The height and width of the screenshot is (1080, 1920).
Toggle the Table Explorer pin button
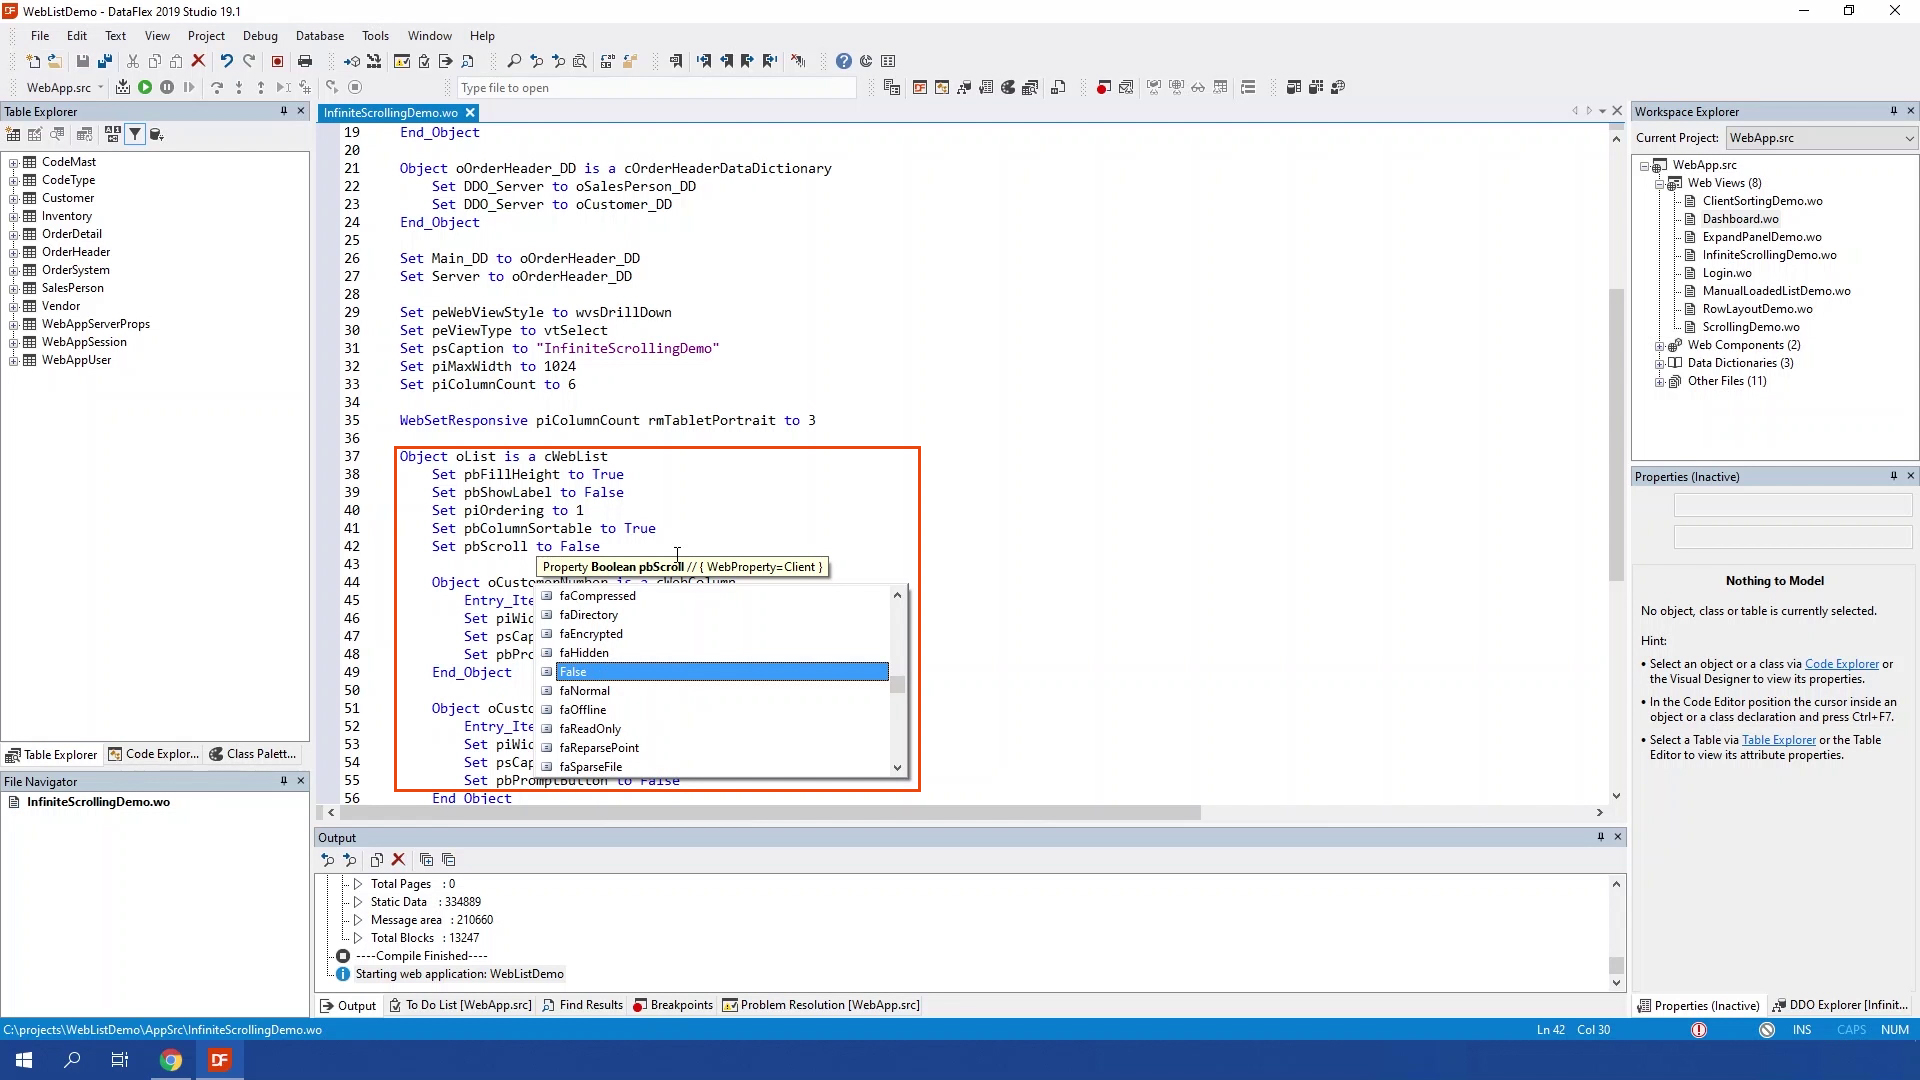[284, 111]
